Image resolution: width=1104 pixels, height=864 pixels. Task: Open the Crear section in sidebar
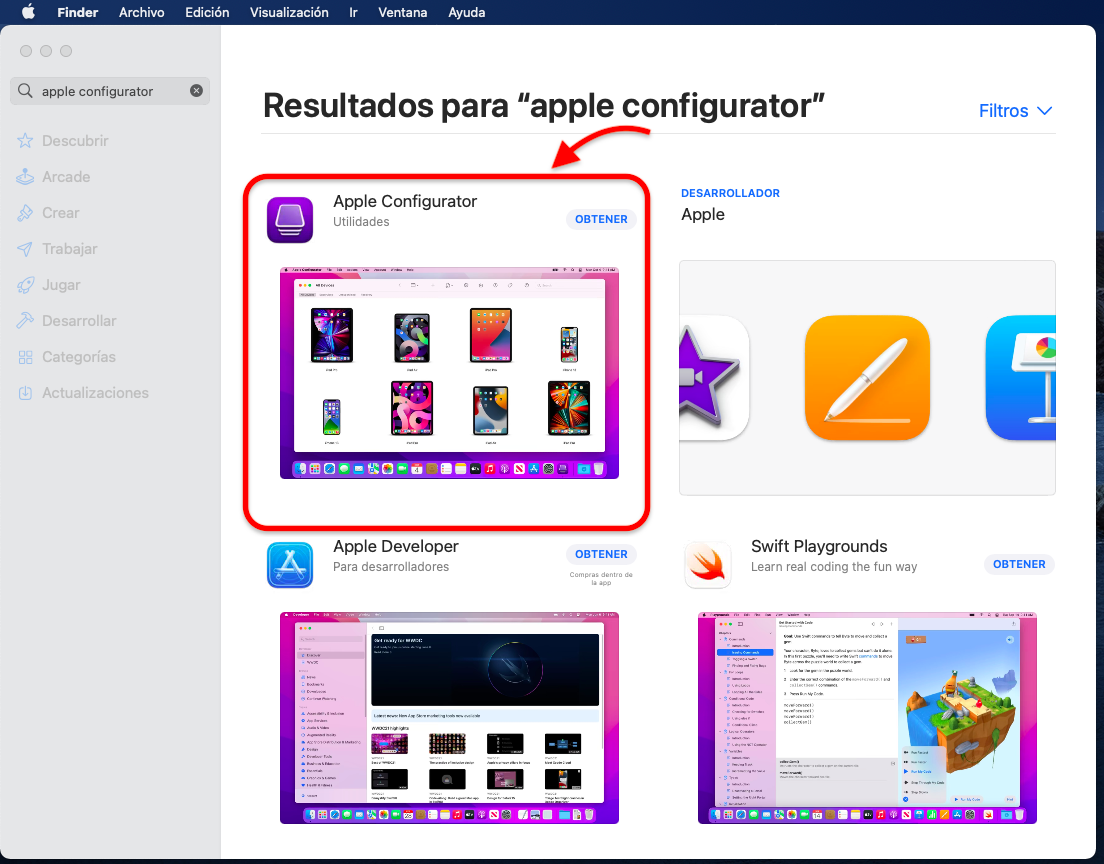[x=66, y=212]
